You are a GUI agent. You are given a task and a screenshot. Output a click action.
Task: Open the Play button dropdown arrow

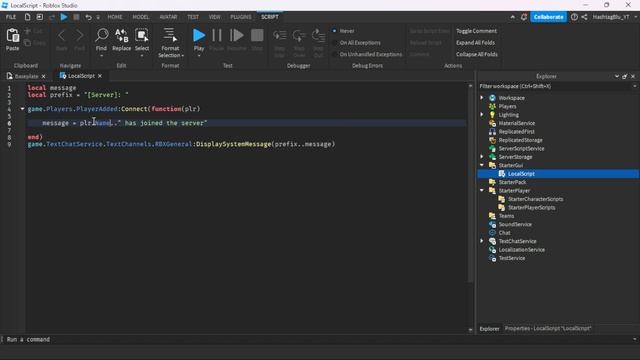(x=199, y=55)
